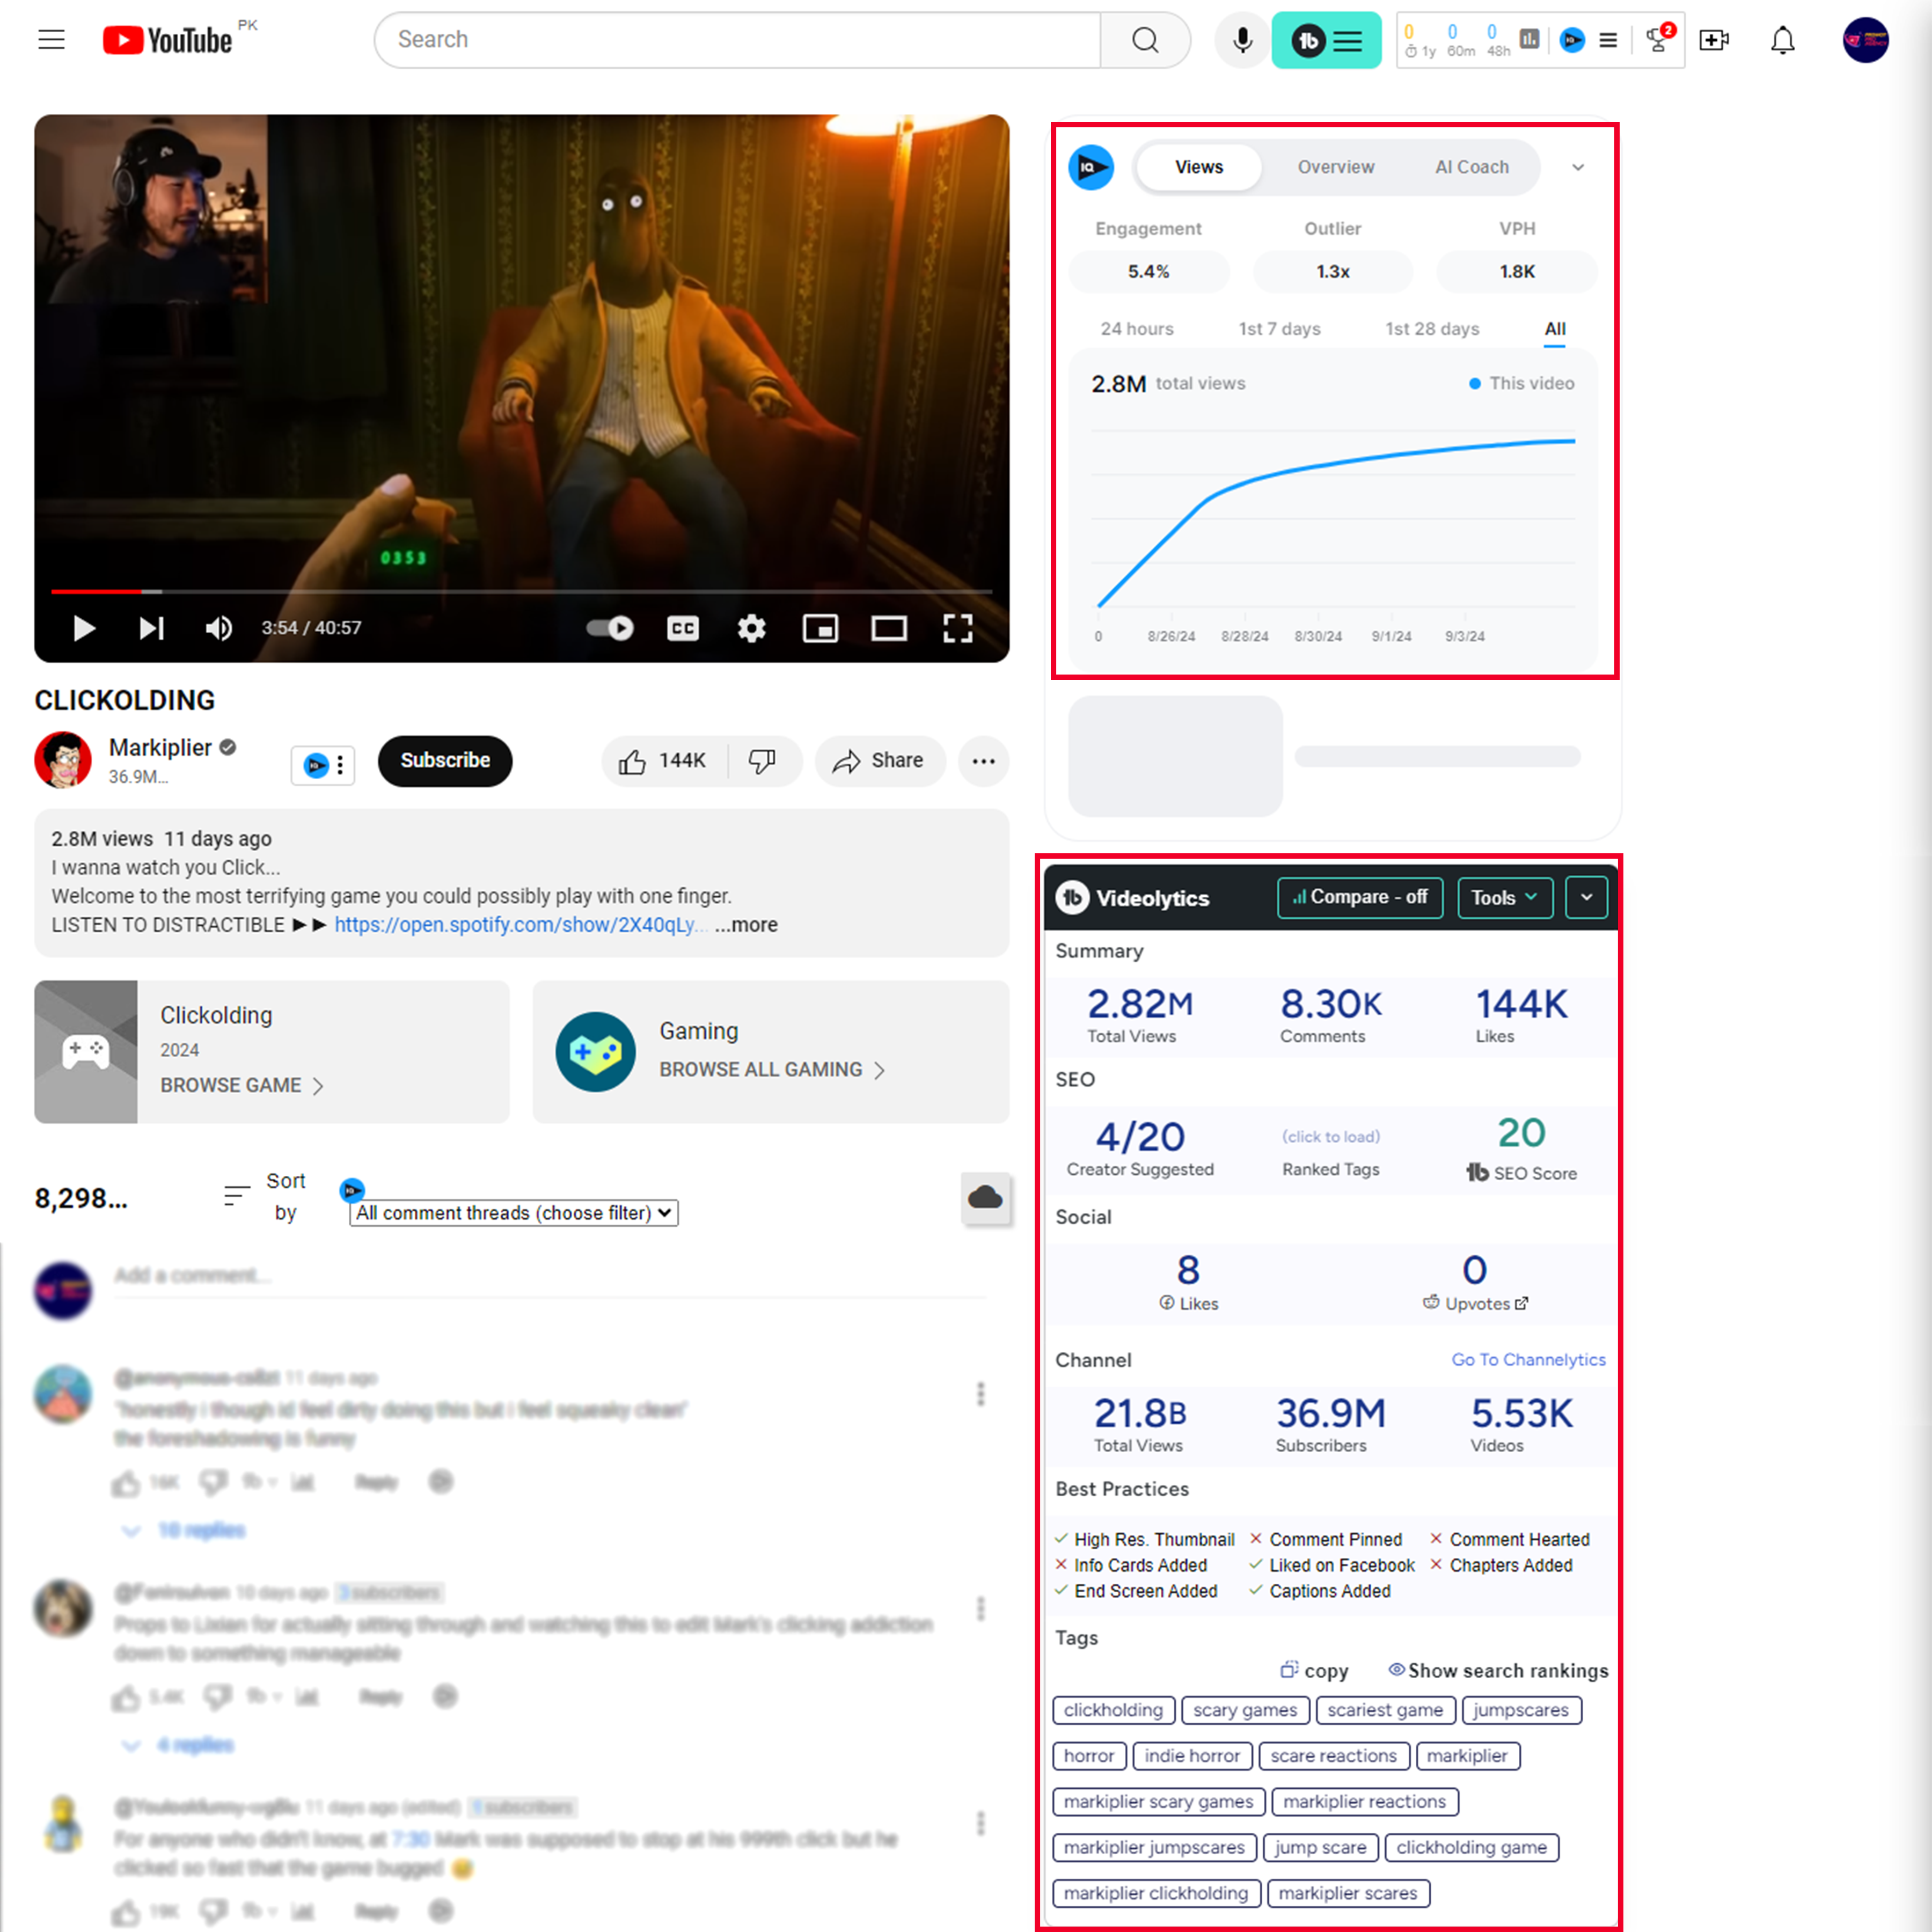Open the comment threads filter dropdown
This screenshot has width=1932, height=1932.
pyautogui.click(x=514, y=1213)
